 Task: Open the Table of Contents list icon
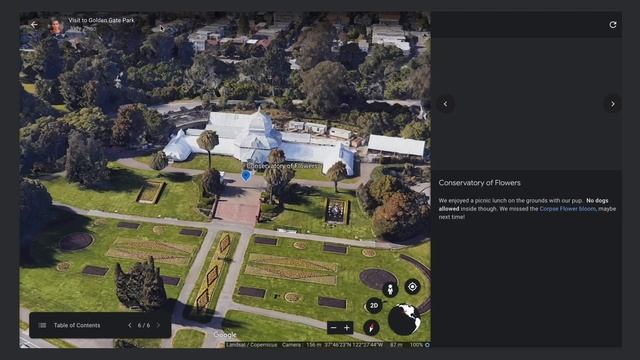tap(42, 325)
